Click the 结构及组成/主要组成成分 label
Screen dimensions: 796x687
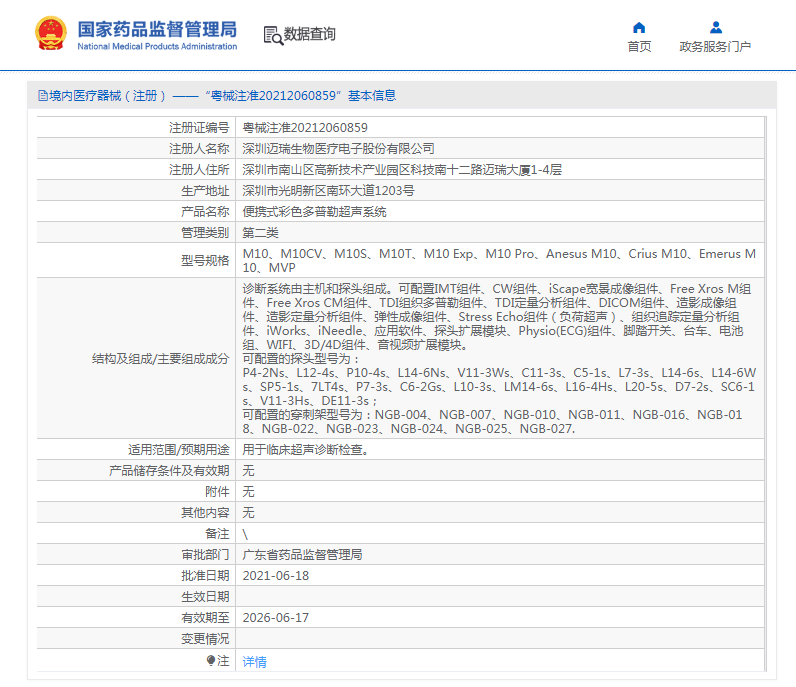click(x=160, y=359)
